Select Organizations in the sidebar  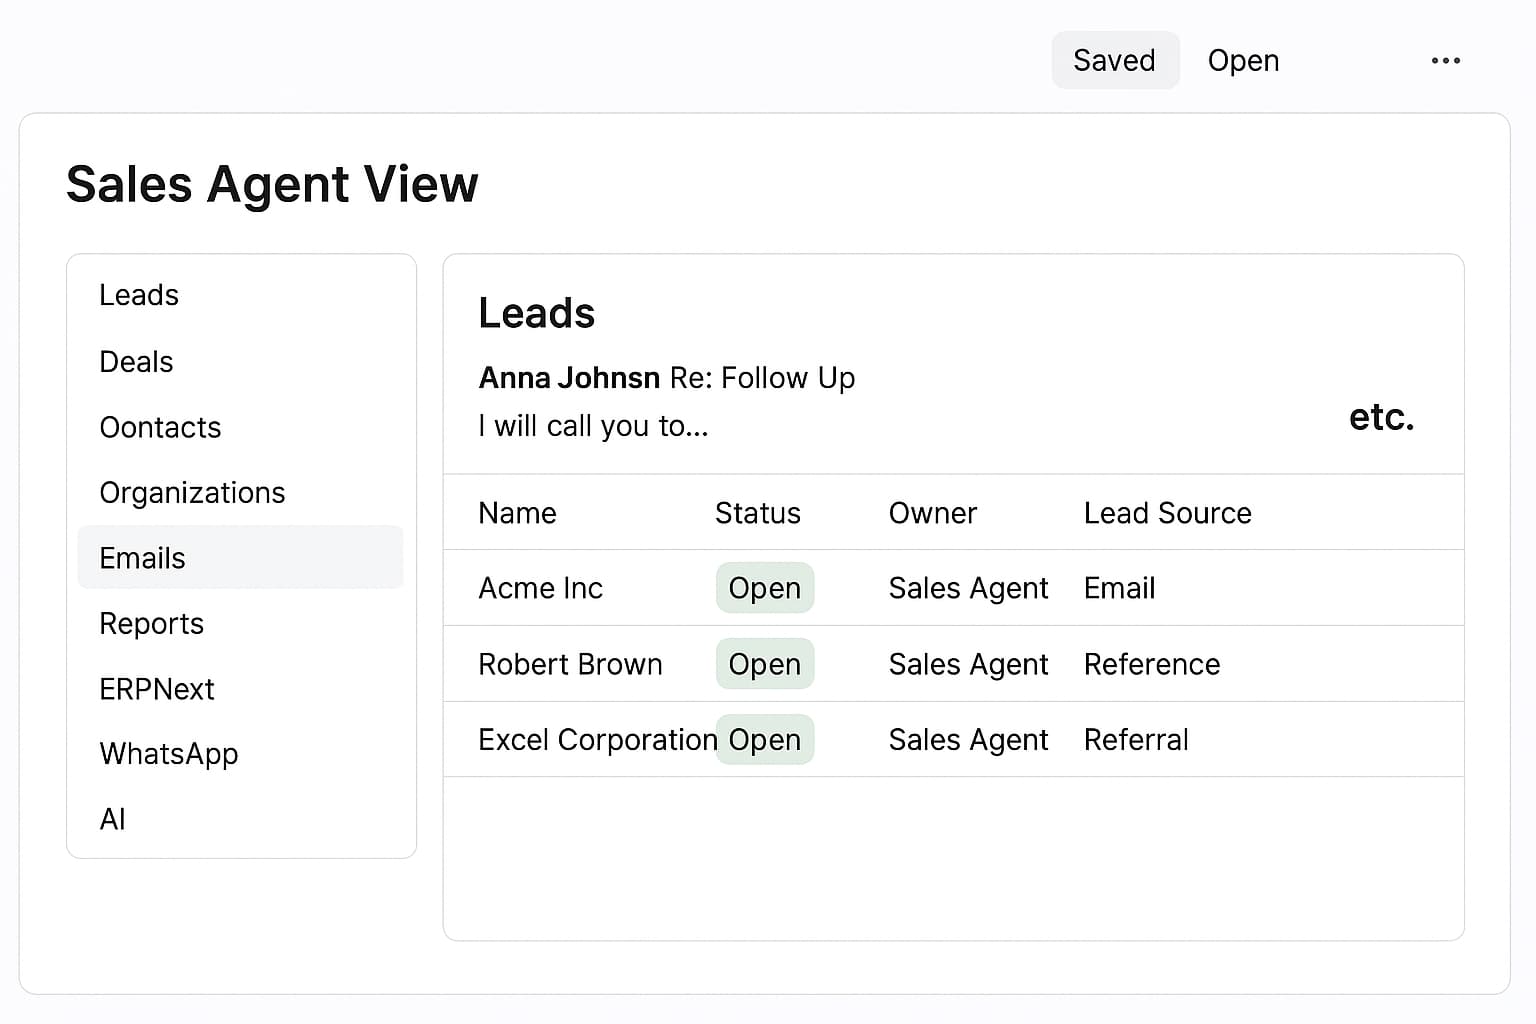[x=192, y=492]
